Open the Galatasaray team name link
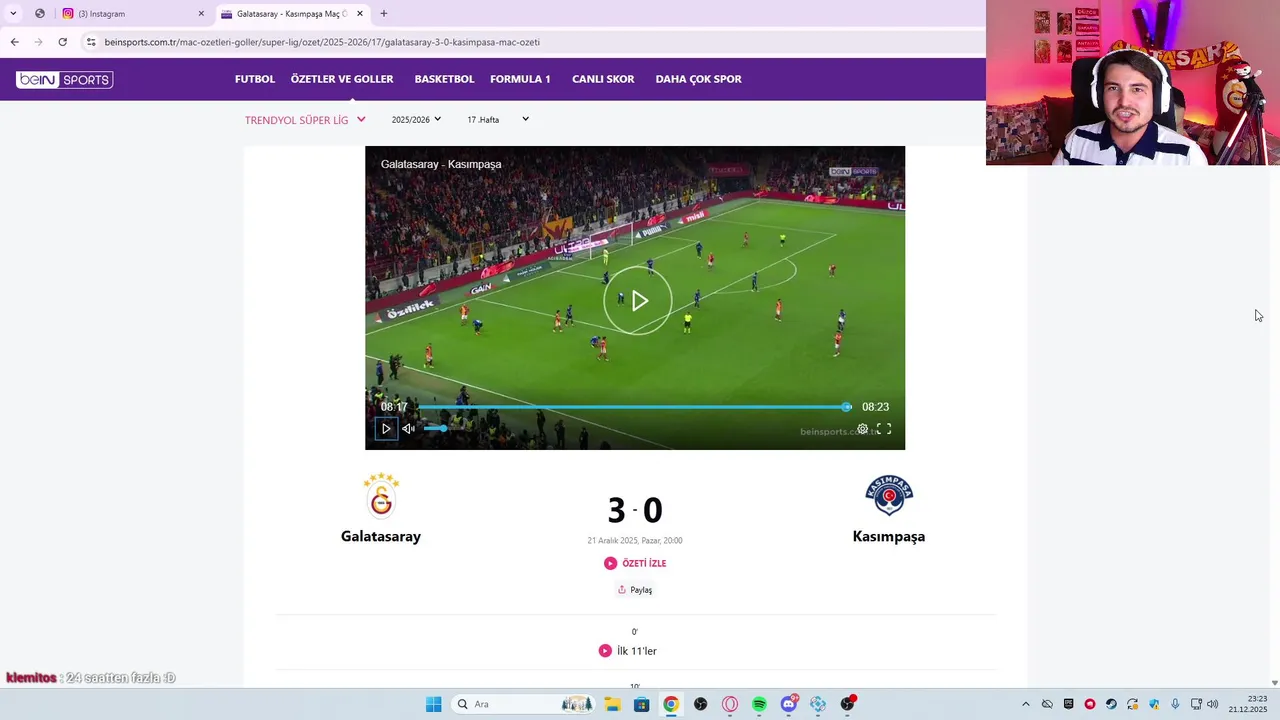Image resolution: width=1280 pixels, height=720 pixels. click(381, 536)
